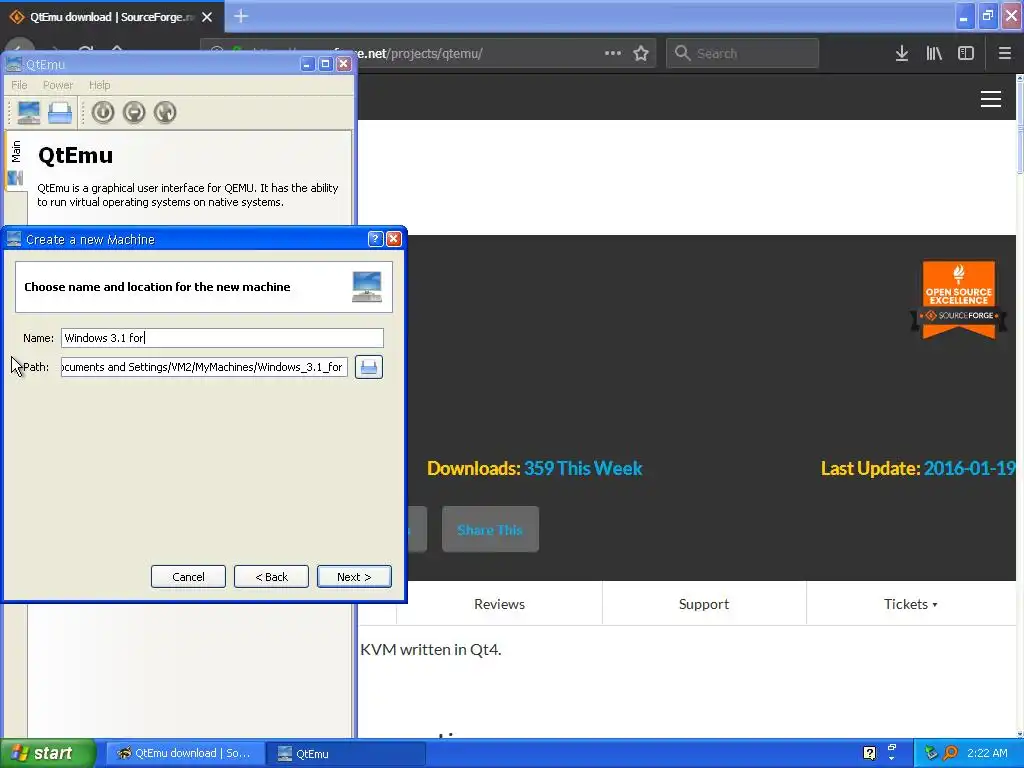Click the start power button in QtEmu toolbar
Screen dimensions: 1024x768
click(103, 112)
